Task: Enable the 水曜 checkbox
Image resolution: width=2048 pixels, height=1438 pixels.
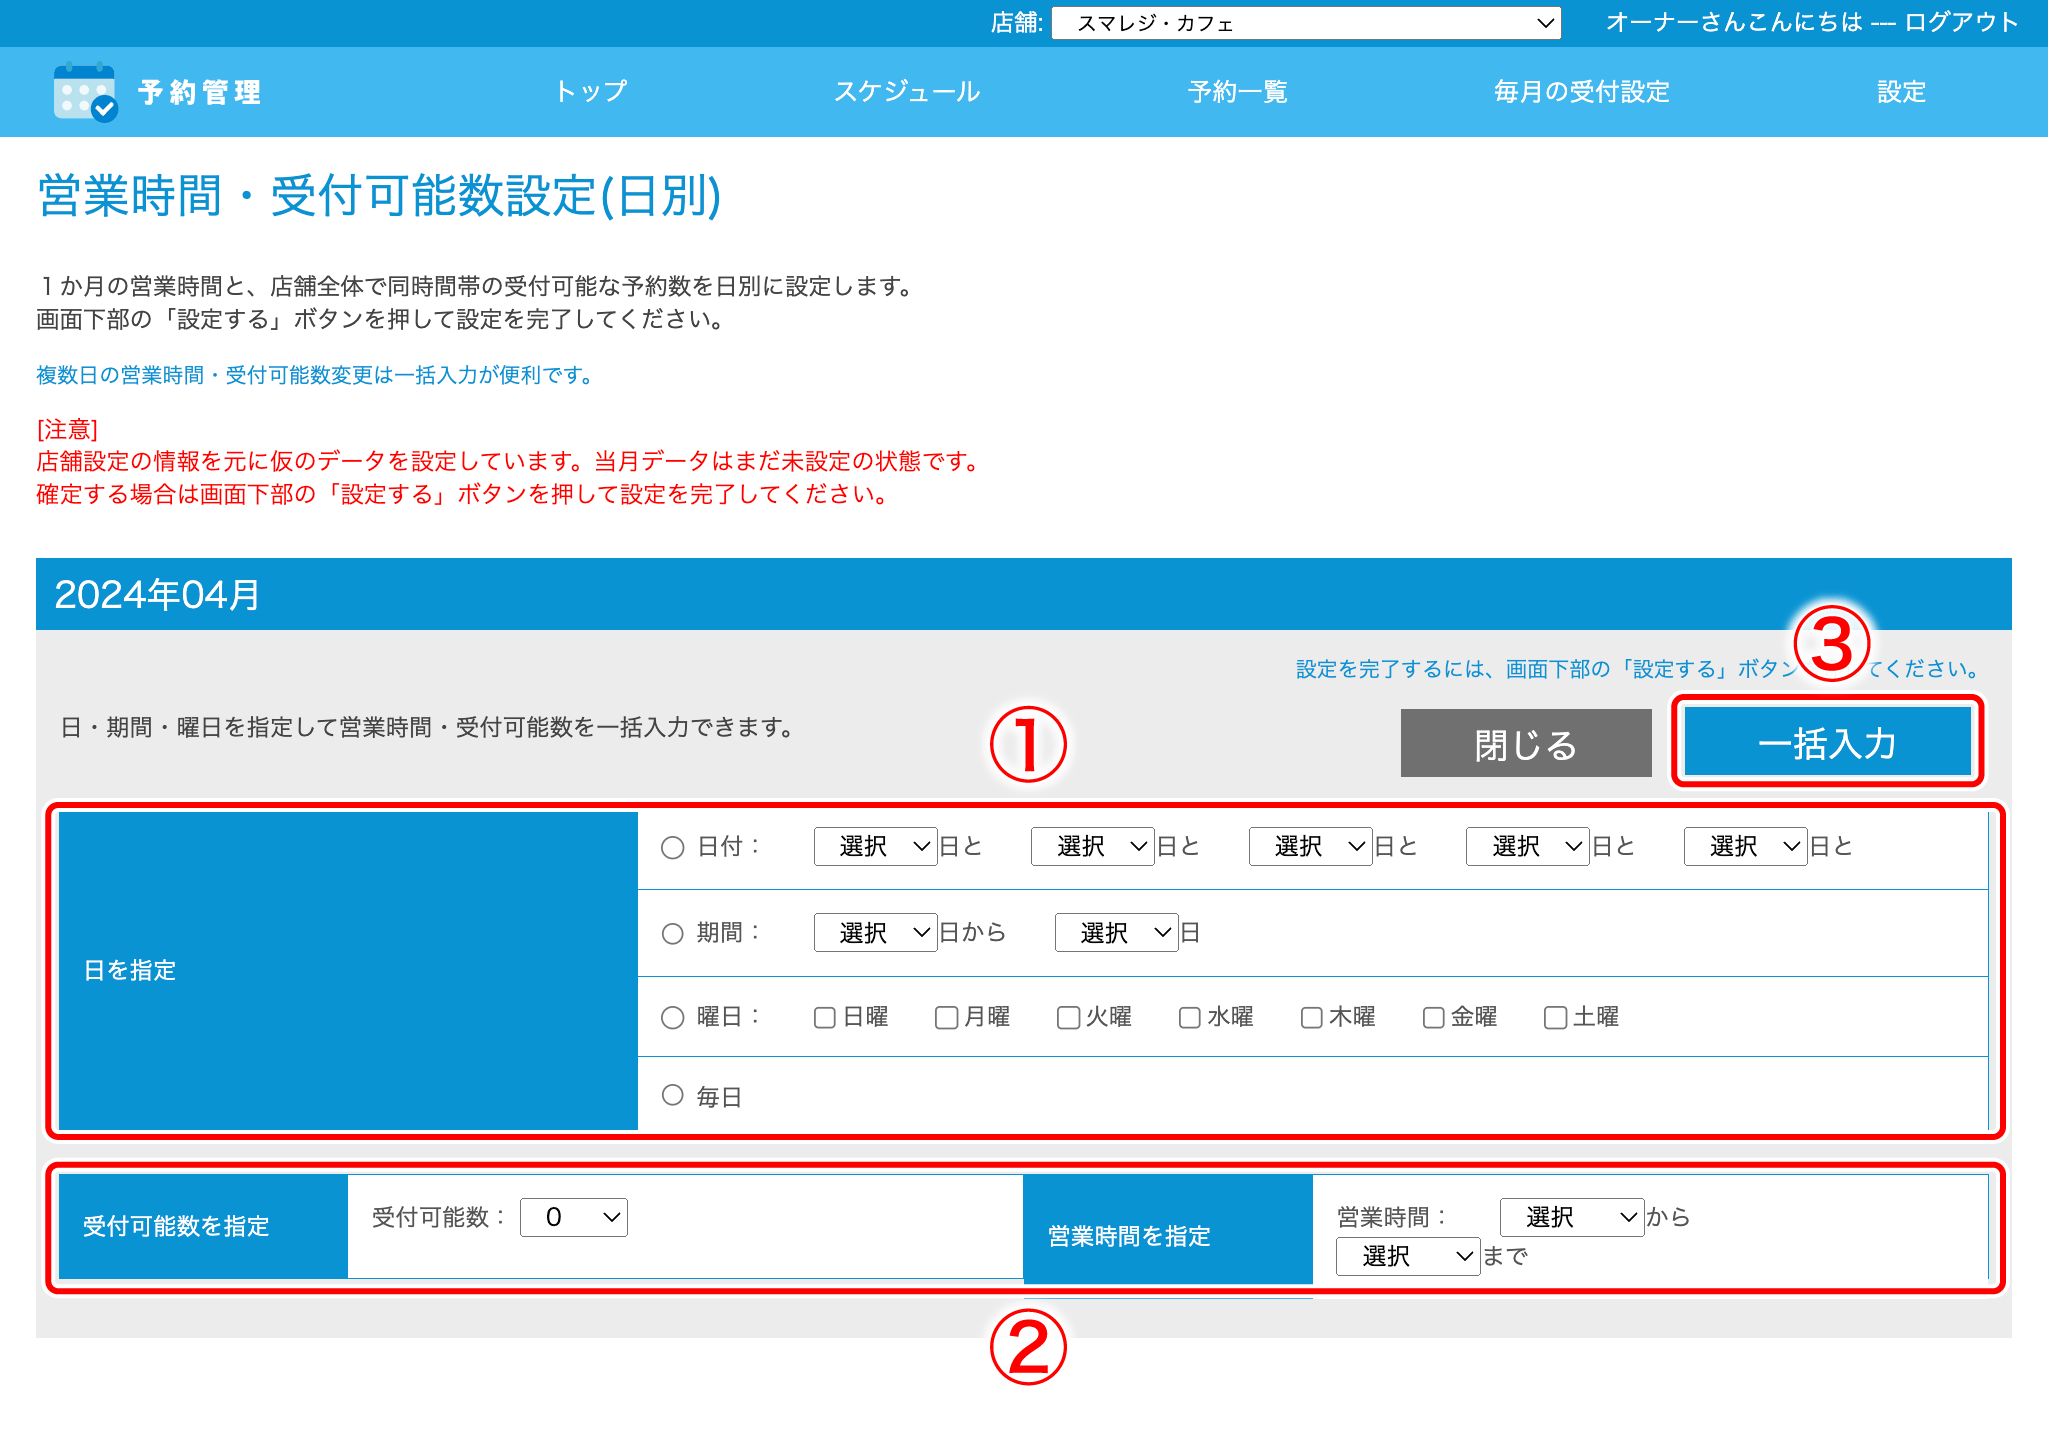Action: pyautogui.click(x=1189, y=1017)
